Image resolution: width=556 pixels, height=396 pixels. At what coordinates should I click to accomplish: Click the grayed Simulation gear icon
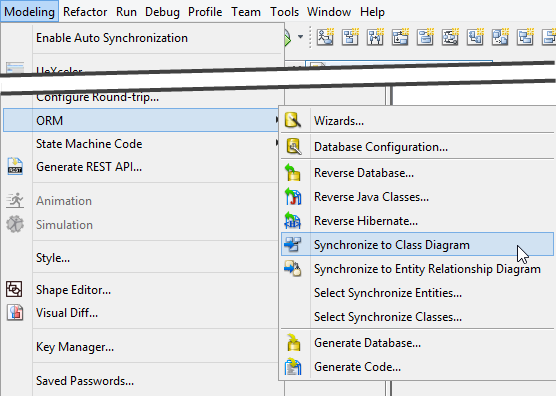(x=15, y=224)
